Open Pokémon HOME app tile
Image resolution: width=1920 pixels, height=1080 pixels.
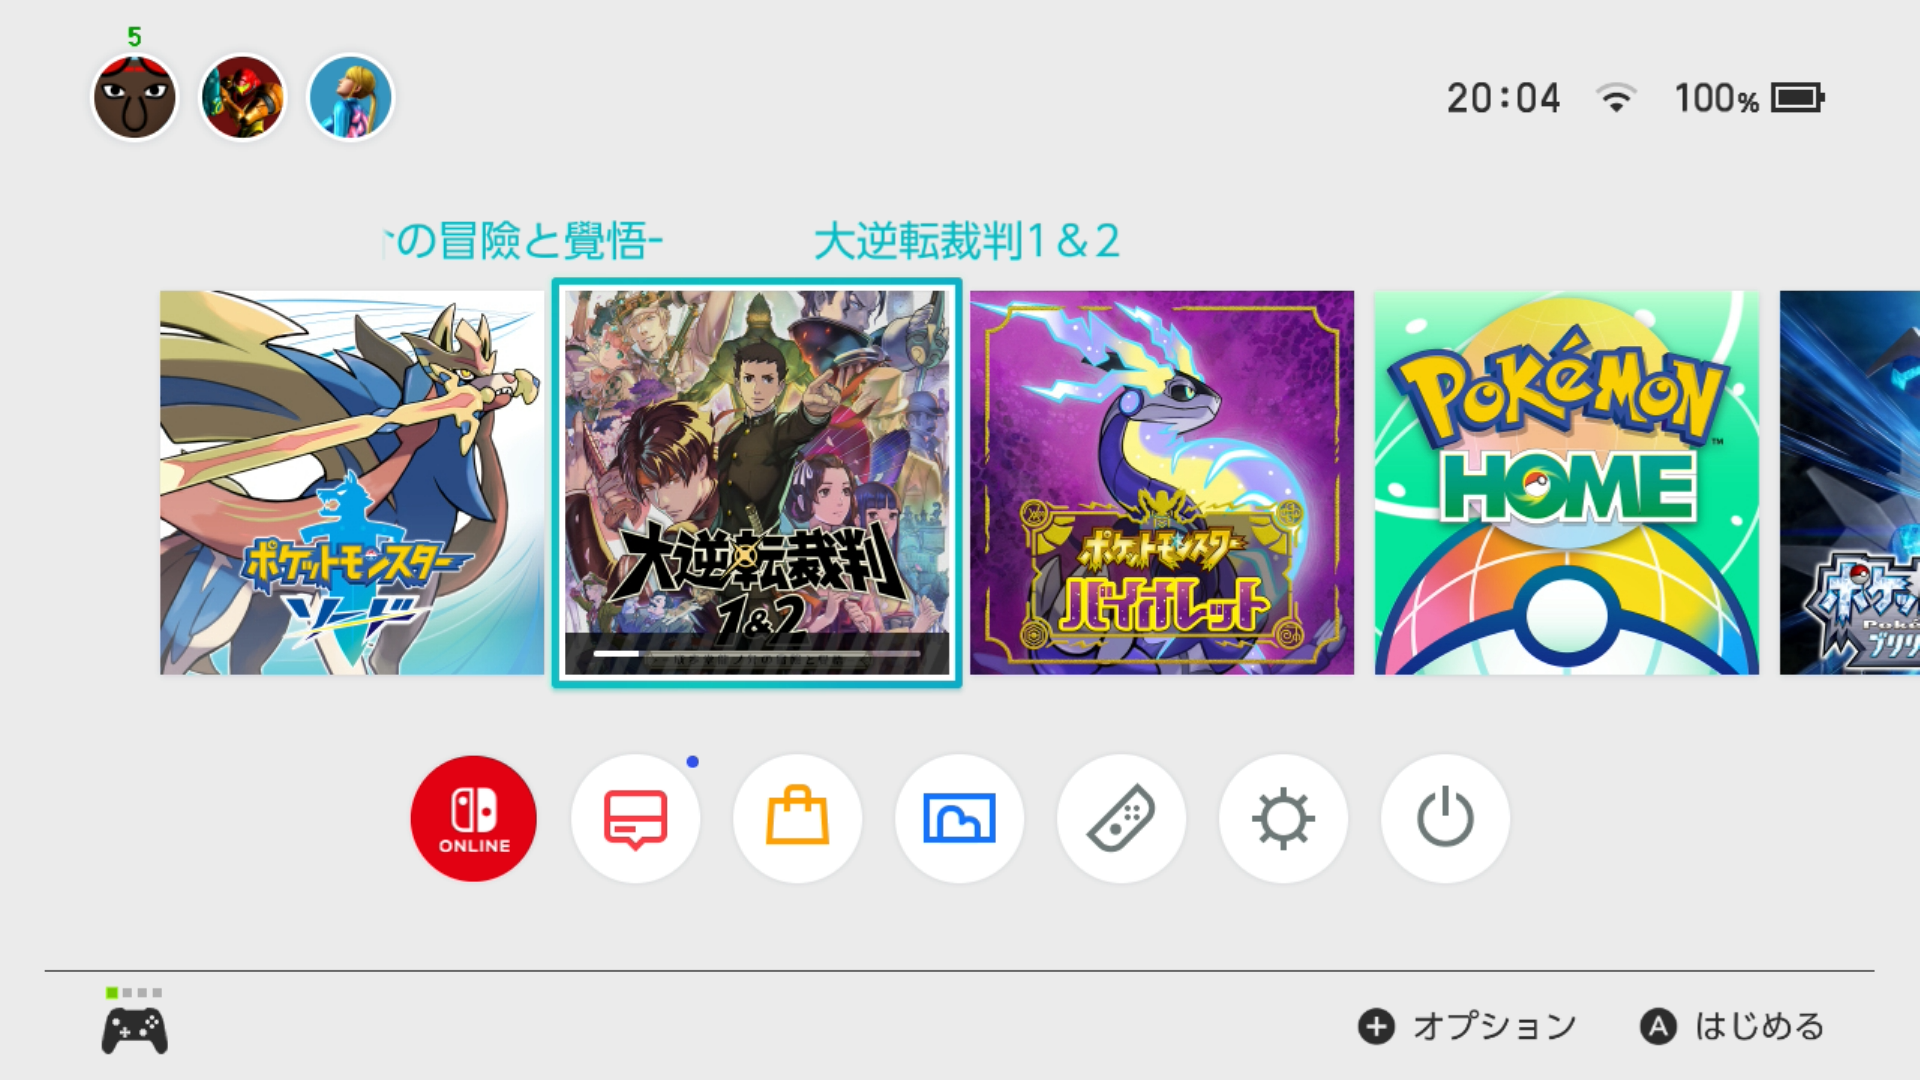(1567, 483)
